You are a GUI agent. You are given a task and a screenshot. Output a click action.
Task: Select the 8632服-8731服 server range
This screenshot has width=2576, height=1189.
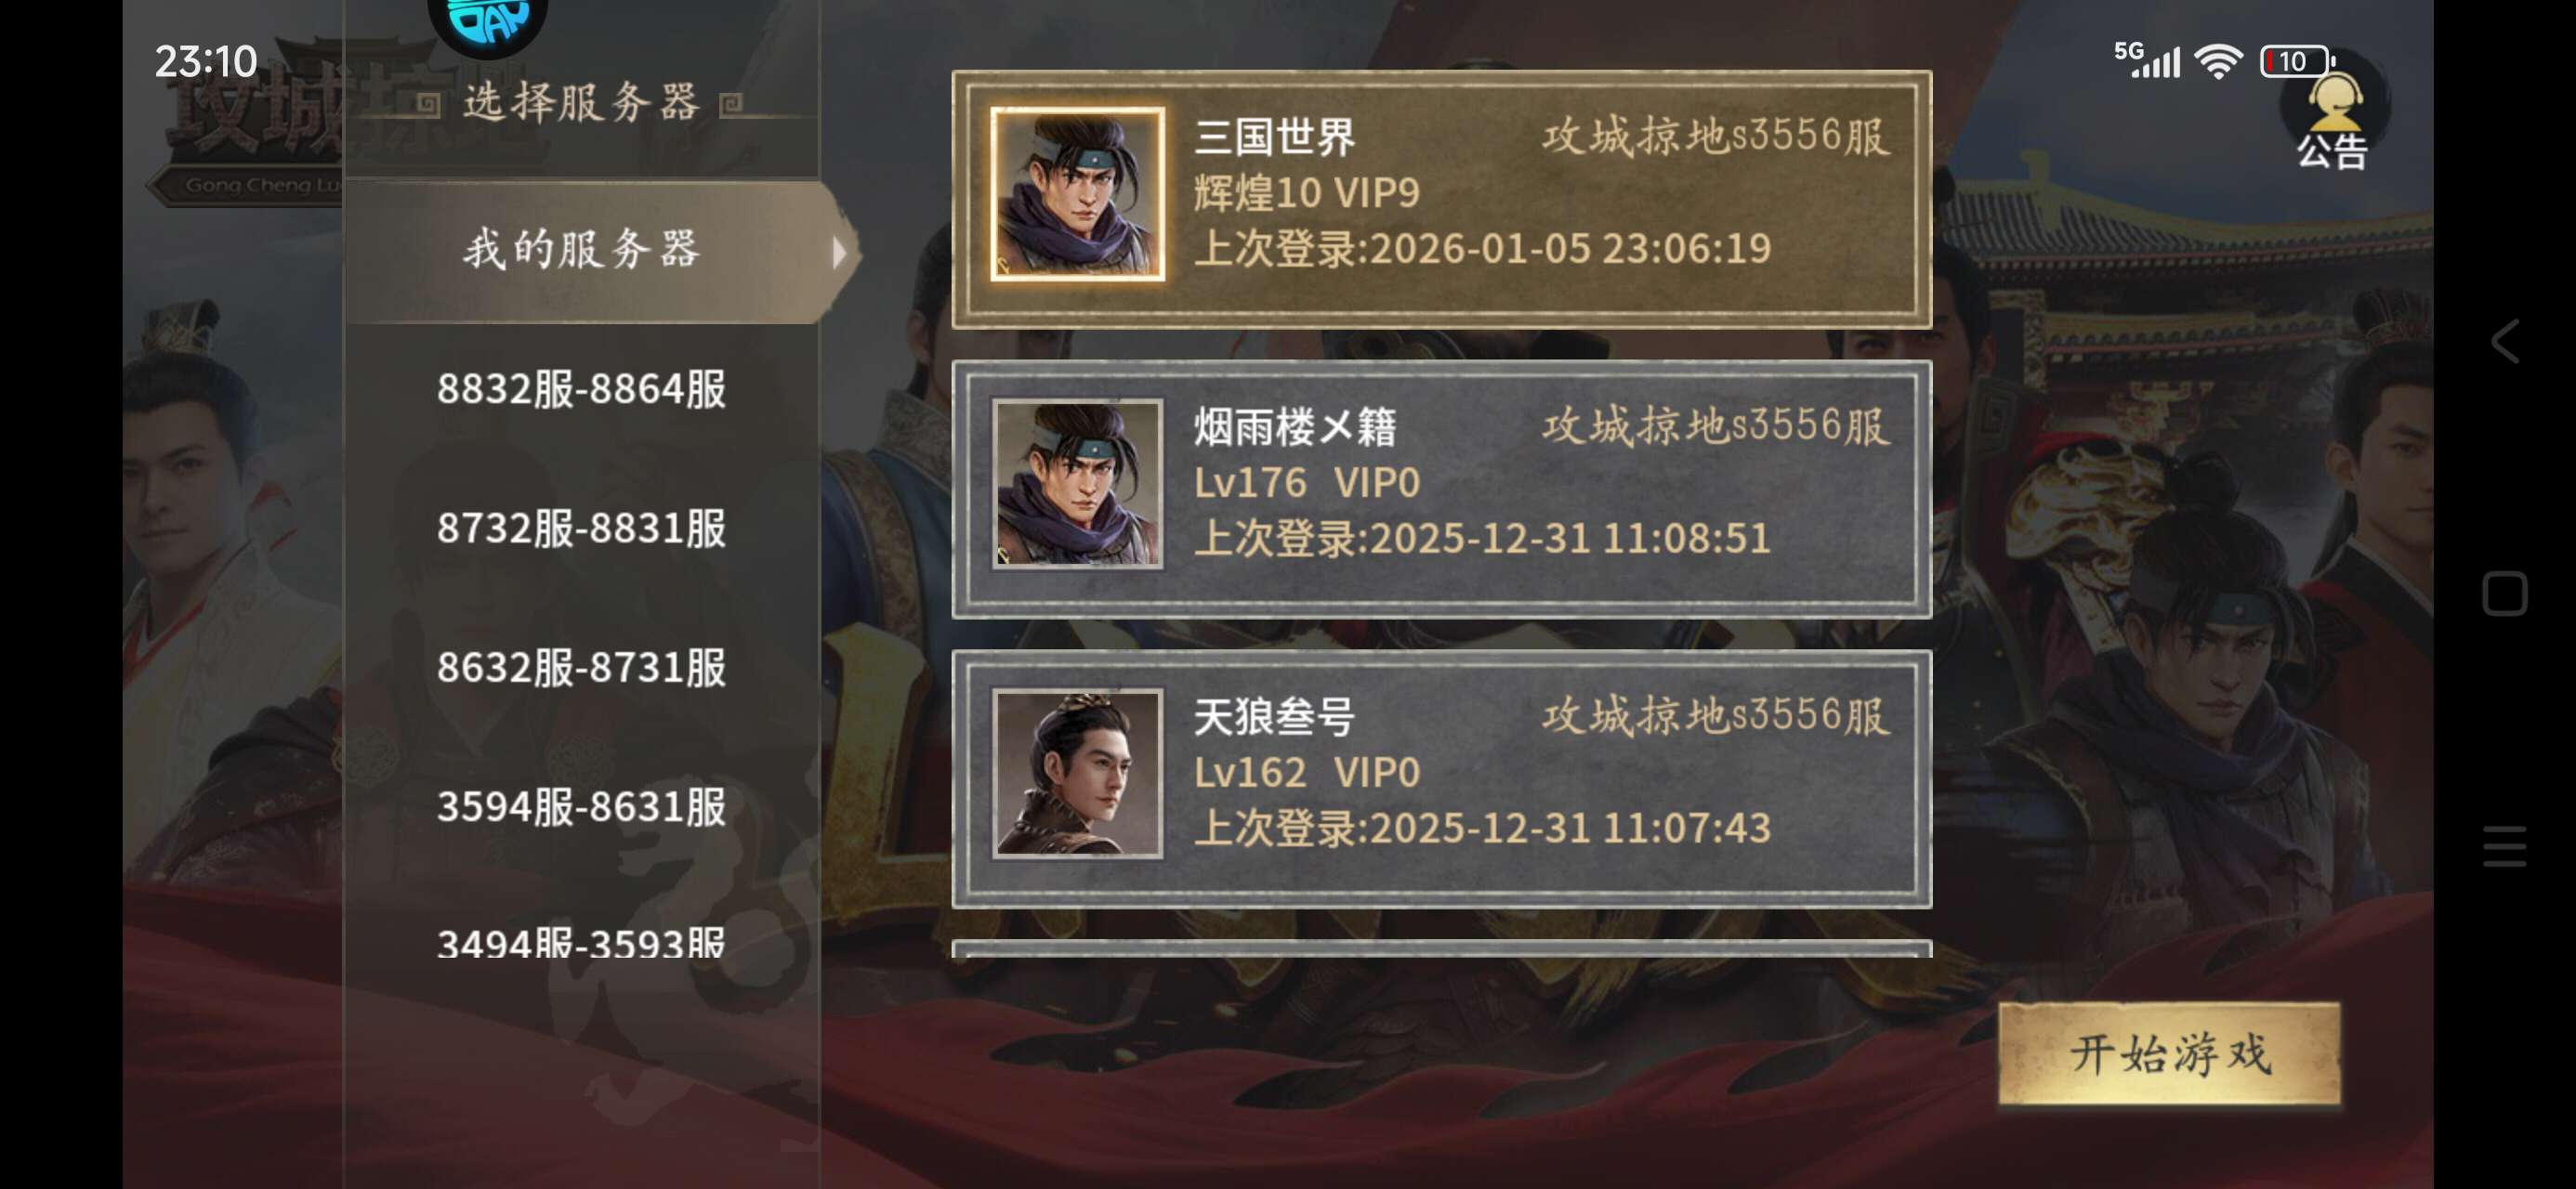tap(582, 667)
